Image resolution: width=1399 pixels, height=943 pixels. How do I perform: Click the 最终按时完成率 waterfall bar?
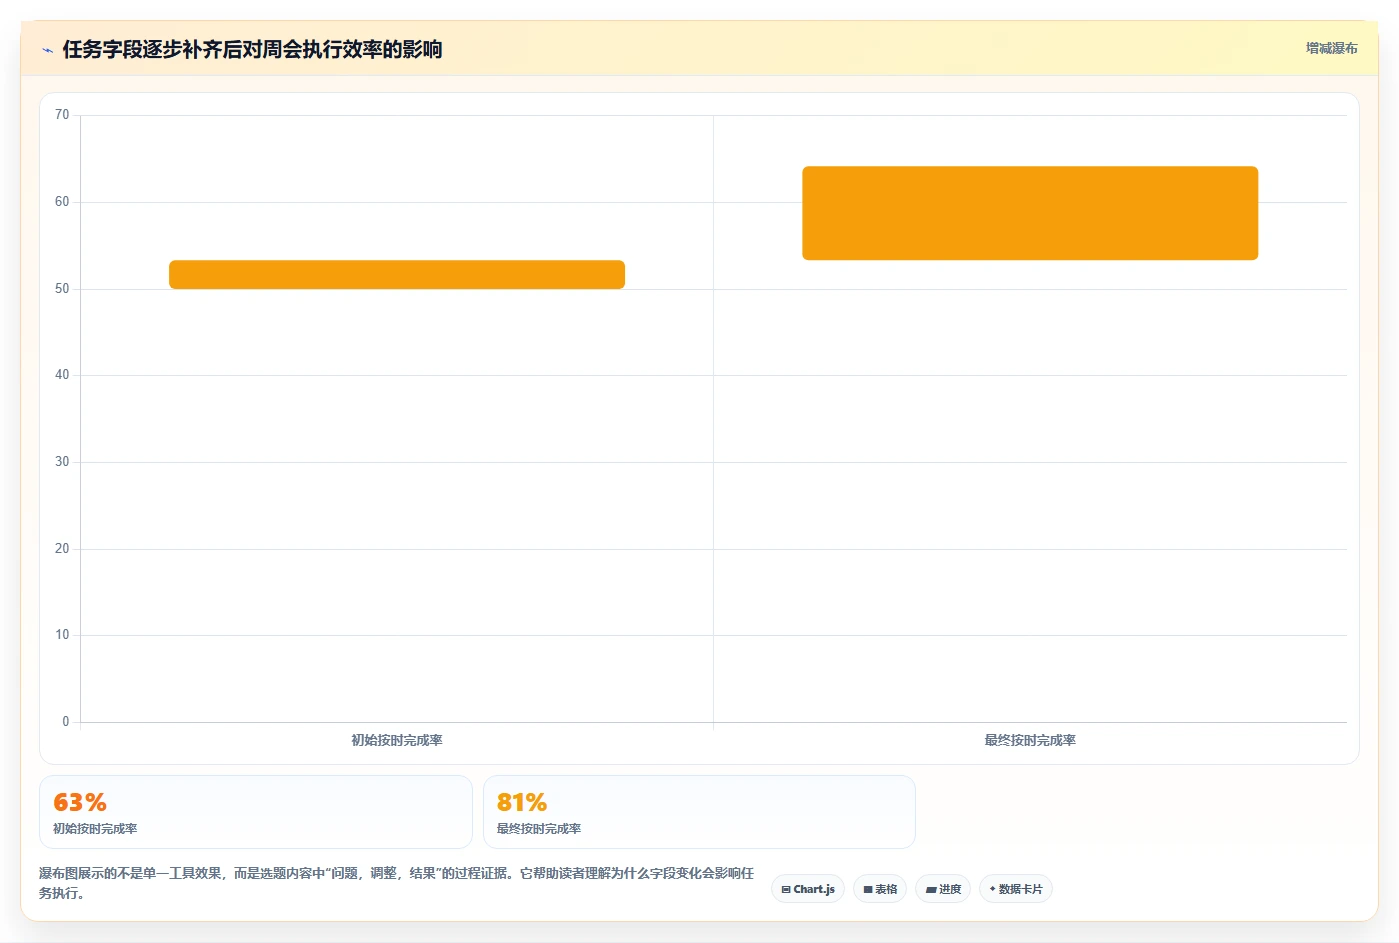pyautogui.click(x=1030, y=213)
